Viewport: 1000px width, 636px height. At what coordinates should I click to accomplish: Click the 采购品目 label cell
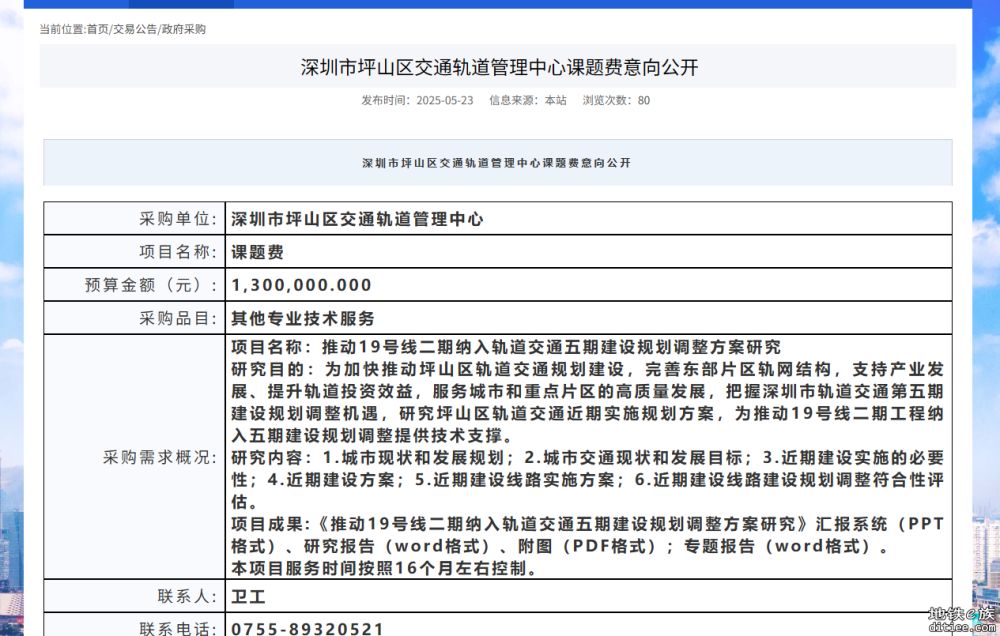(135, 318)
